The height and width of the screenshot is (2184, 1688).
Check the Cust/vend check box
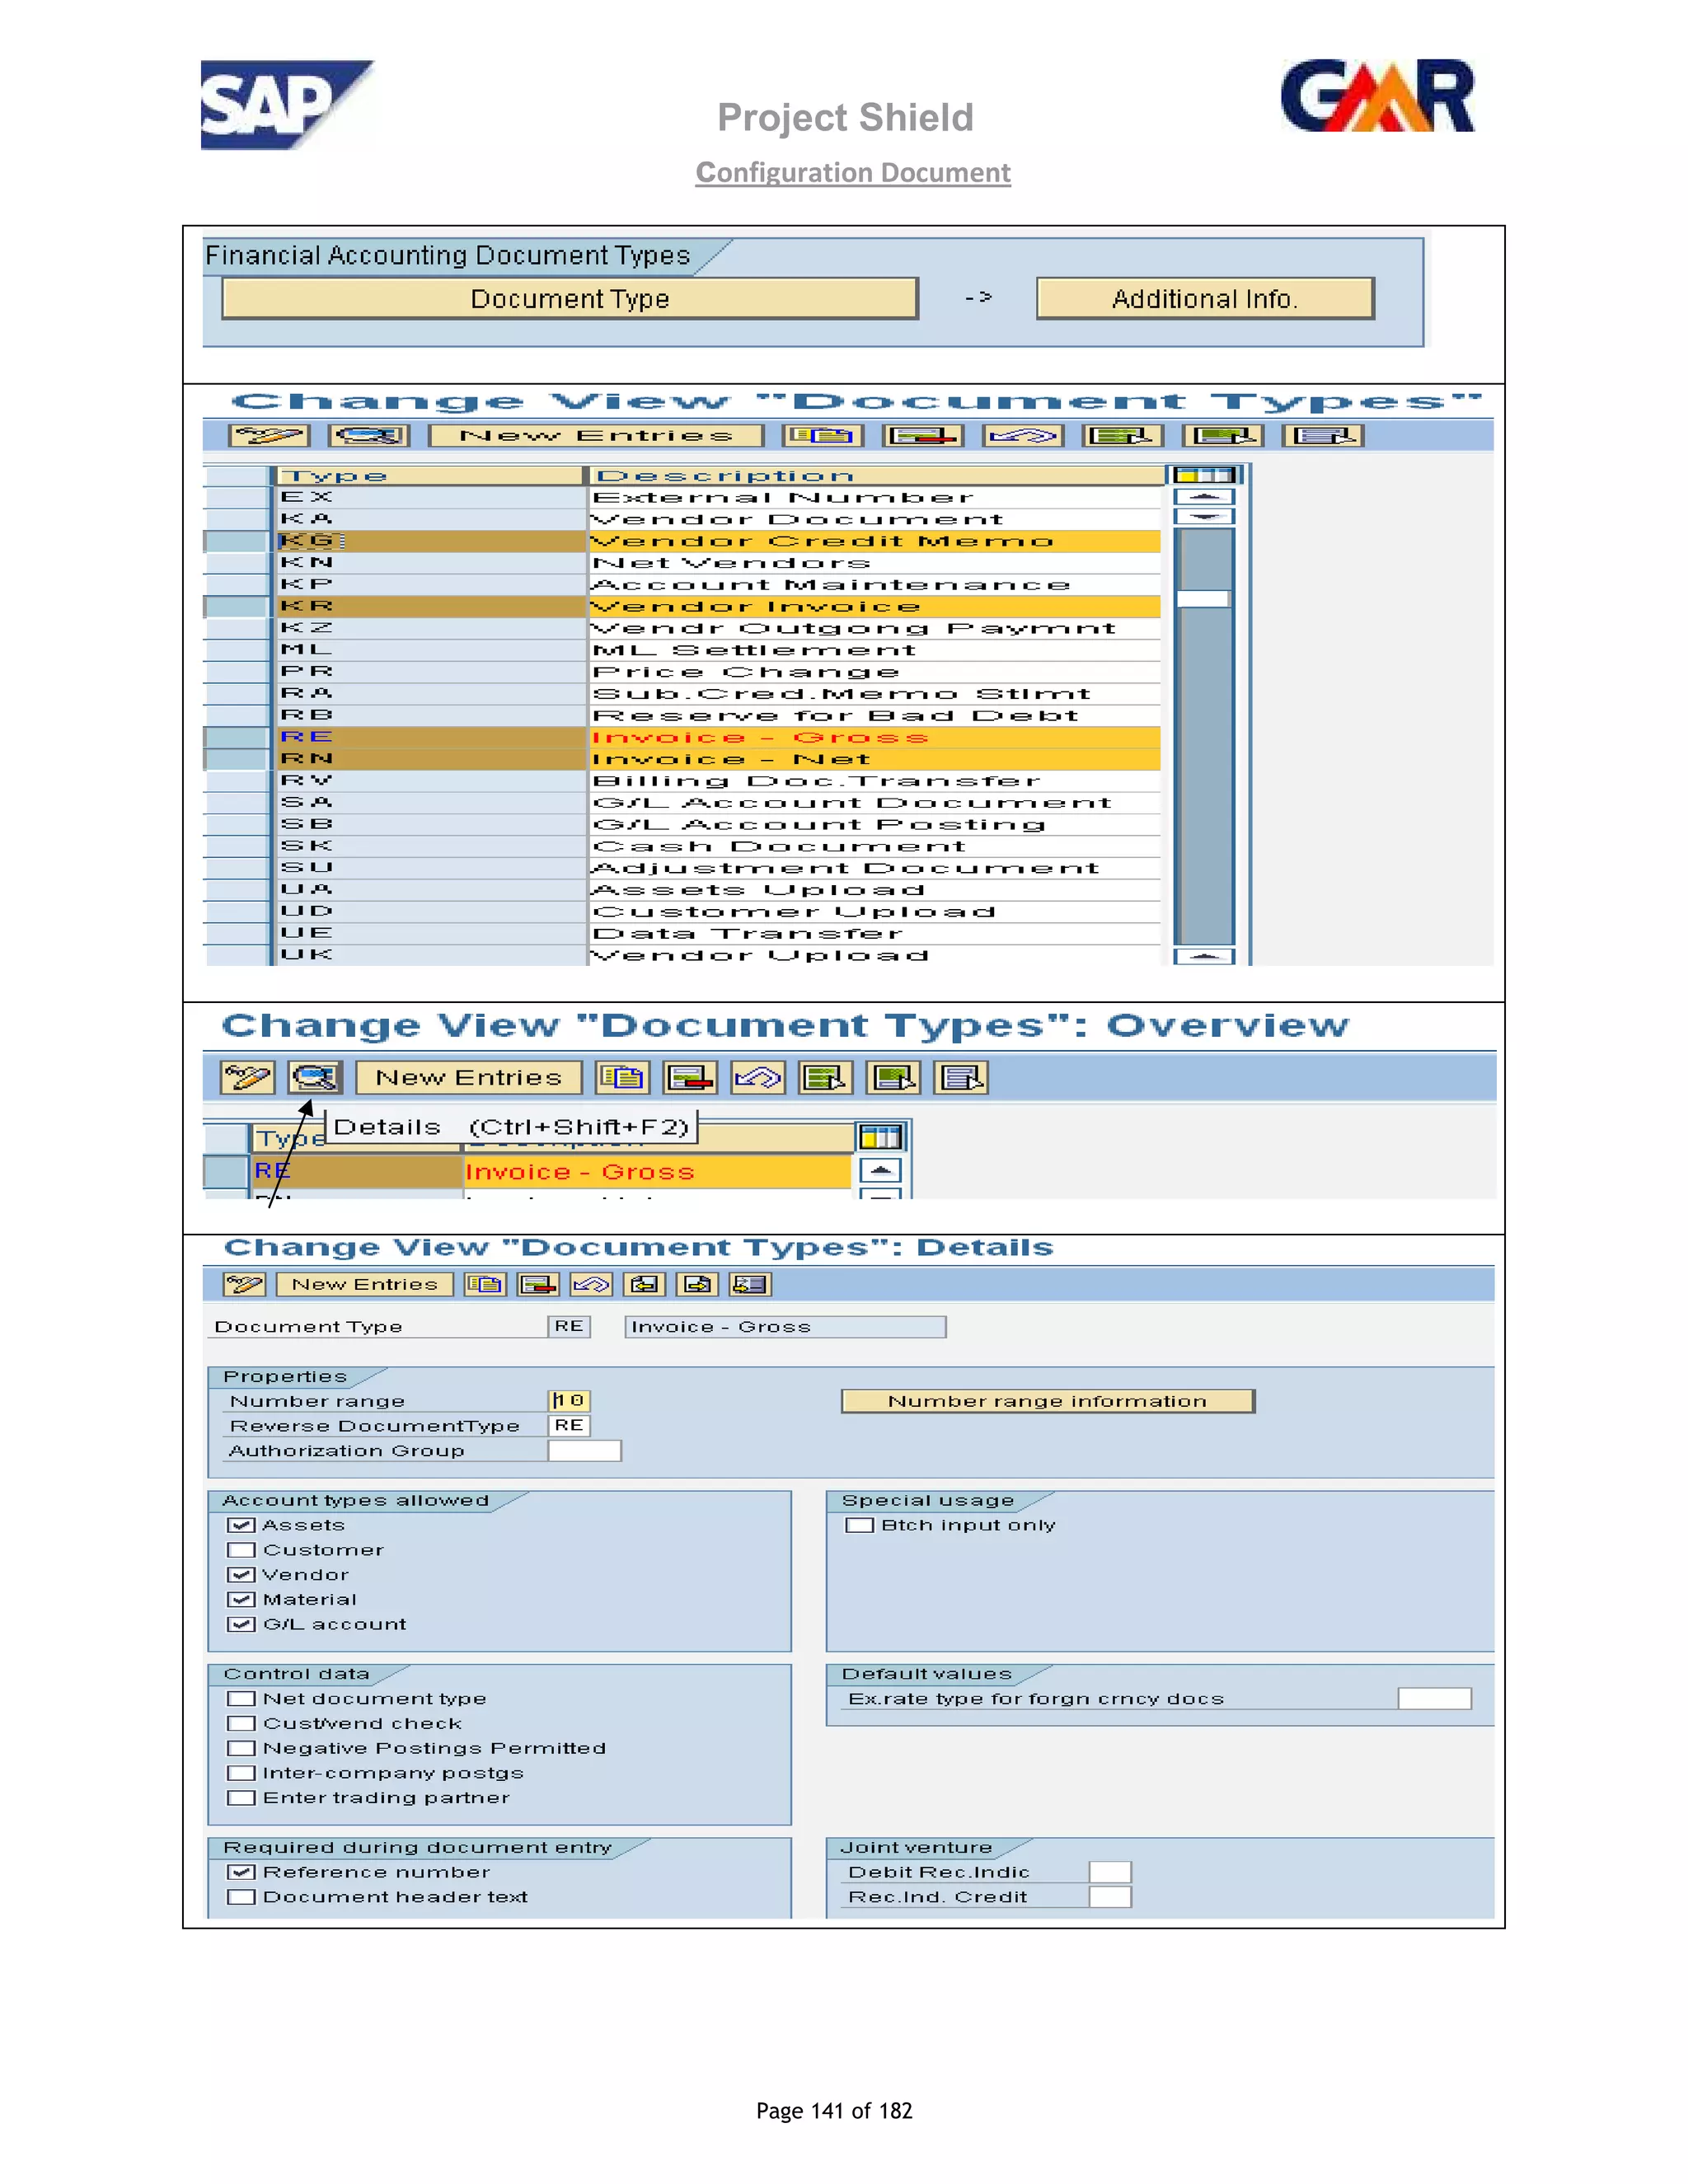point(241,1724)
